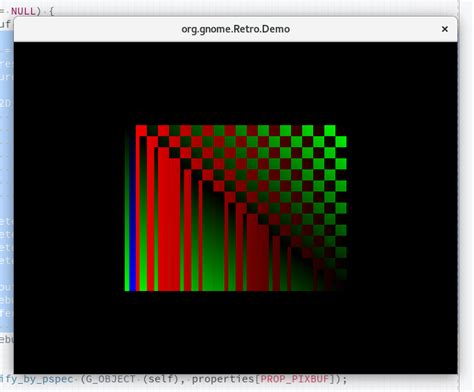Click the red-green checkerboard test image
474x392 pixels.
point(236,208)
